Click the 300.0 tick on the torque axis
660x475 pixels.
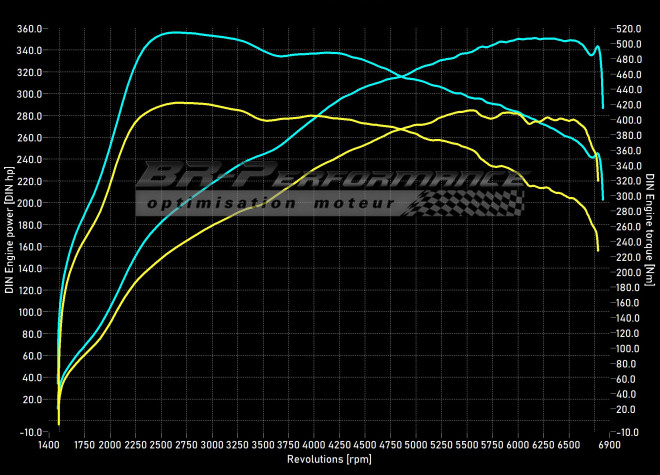tap(624, 196)
